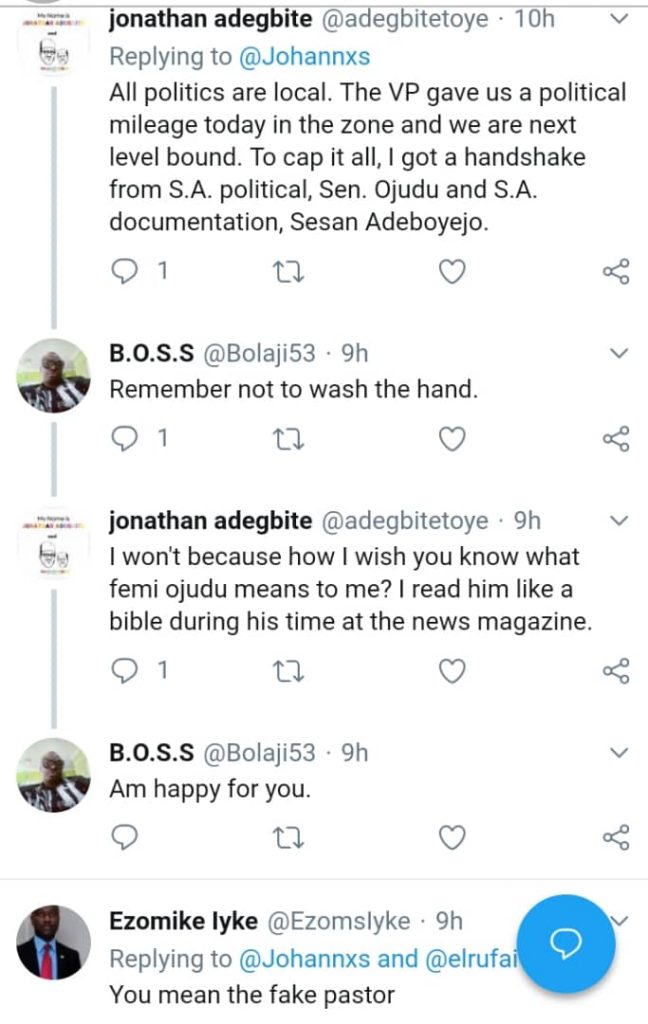648x1024 pixels.
Task: Expand menu chevron on 'Remember not to wash' tweet
Action: click(618, 353)
